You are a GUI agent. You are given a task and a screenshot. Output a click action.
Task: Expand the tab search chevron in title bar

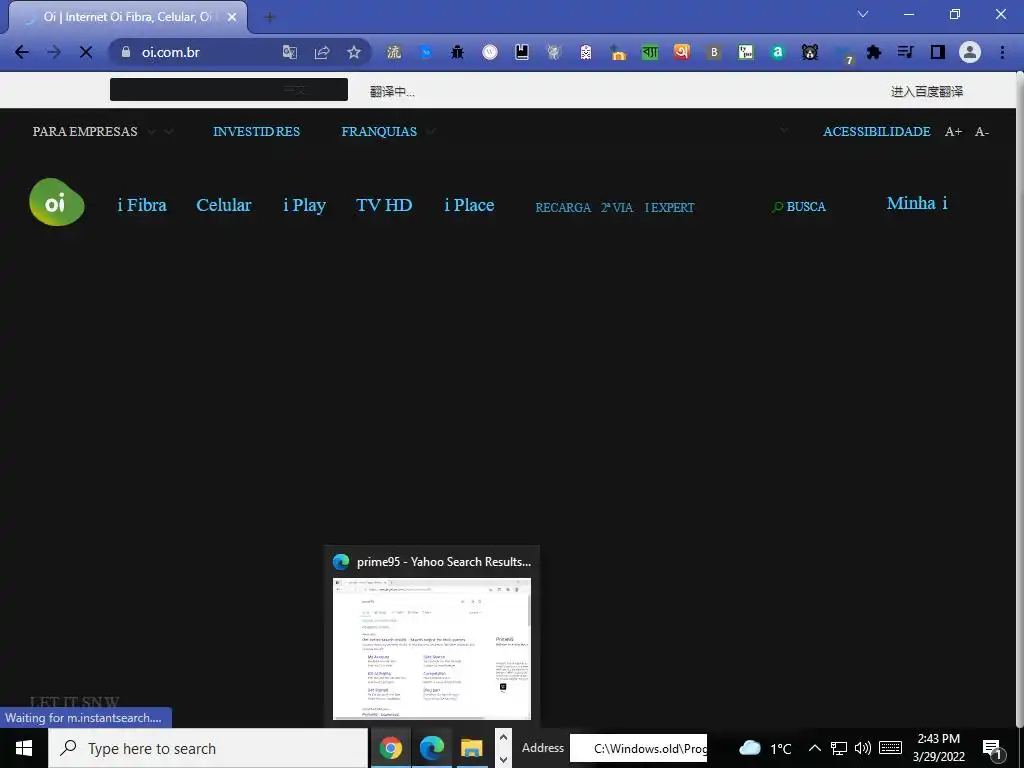pos(863,14)
